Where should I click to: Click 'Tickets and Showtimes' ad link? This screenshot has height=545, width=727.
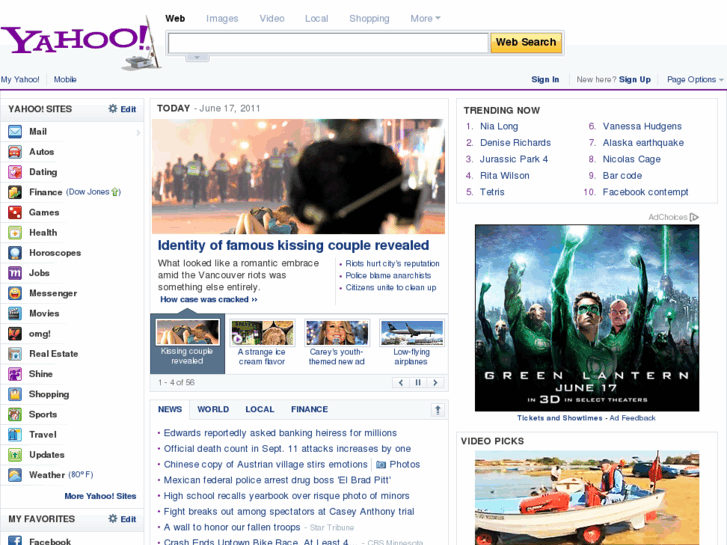[560, 418]
